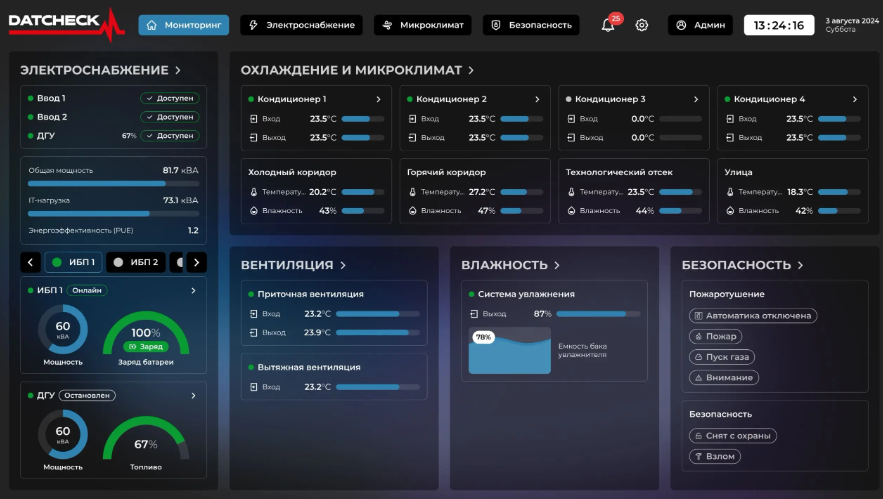
Task: Click the Кондиционер 1 Вход icon
Action: (253, 119)
